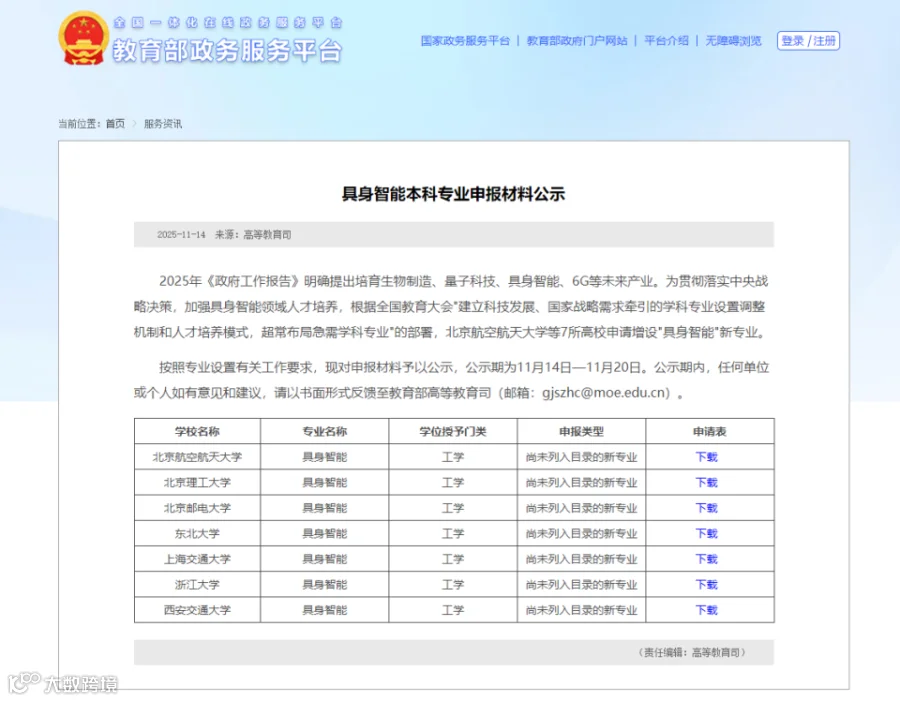Click the 登录/注册 button
The image size is (900, 701).
[808, 41]
